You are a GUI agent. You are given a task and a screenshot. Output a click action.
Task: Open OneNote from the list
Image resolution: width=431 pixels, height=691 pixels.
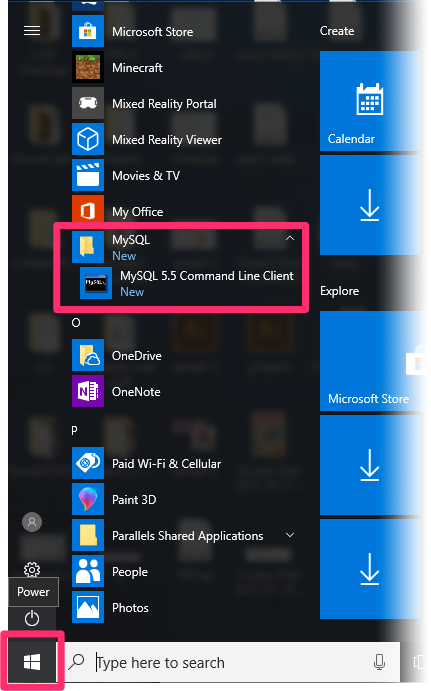coord(117,391)
